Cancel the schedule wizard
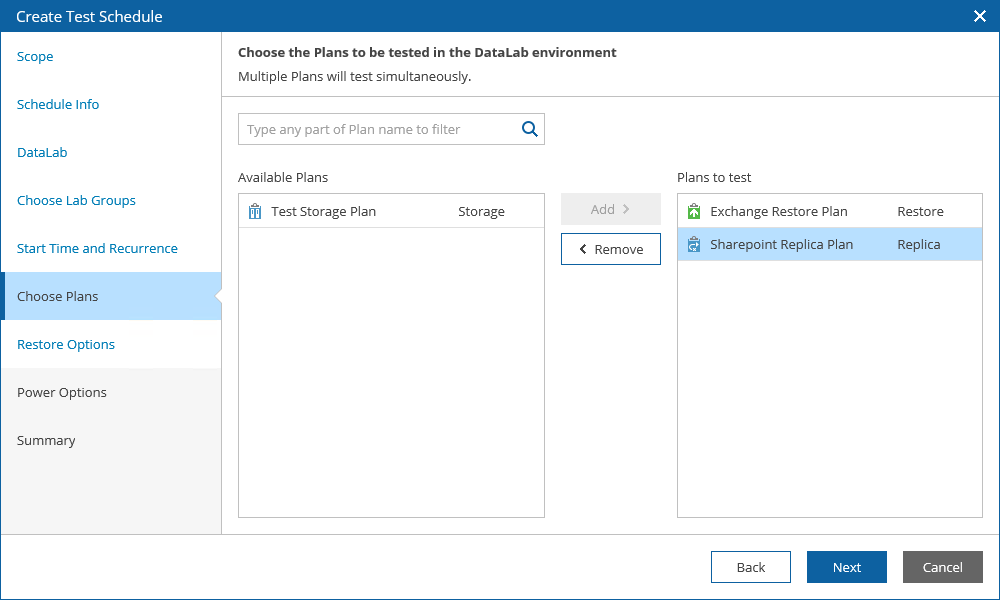 coord(942,567)
